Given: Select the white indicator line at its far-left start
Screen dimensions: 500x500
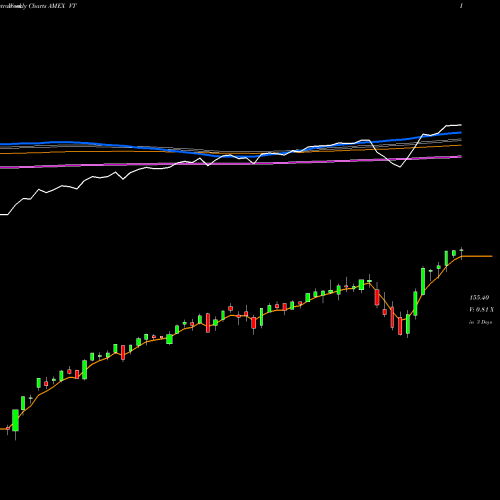Looking at the screenshot, I should click(3, 215).
